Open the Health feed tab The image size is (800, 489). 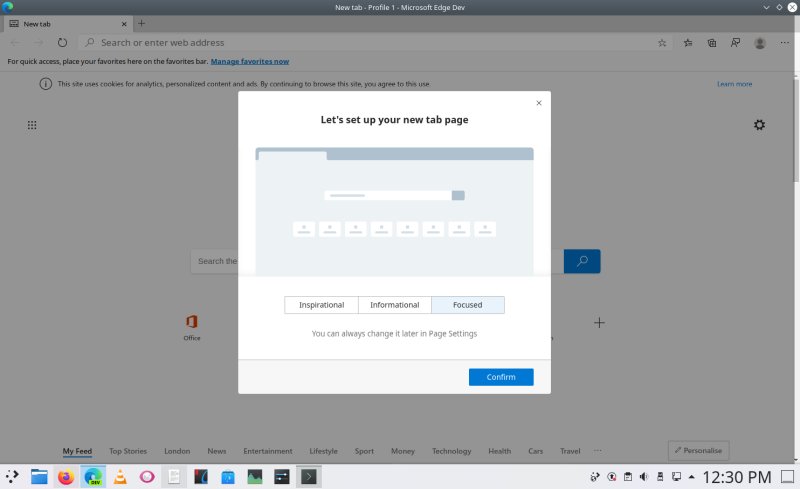pos(499,451)
